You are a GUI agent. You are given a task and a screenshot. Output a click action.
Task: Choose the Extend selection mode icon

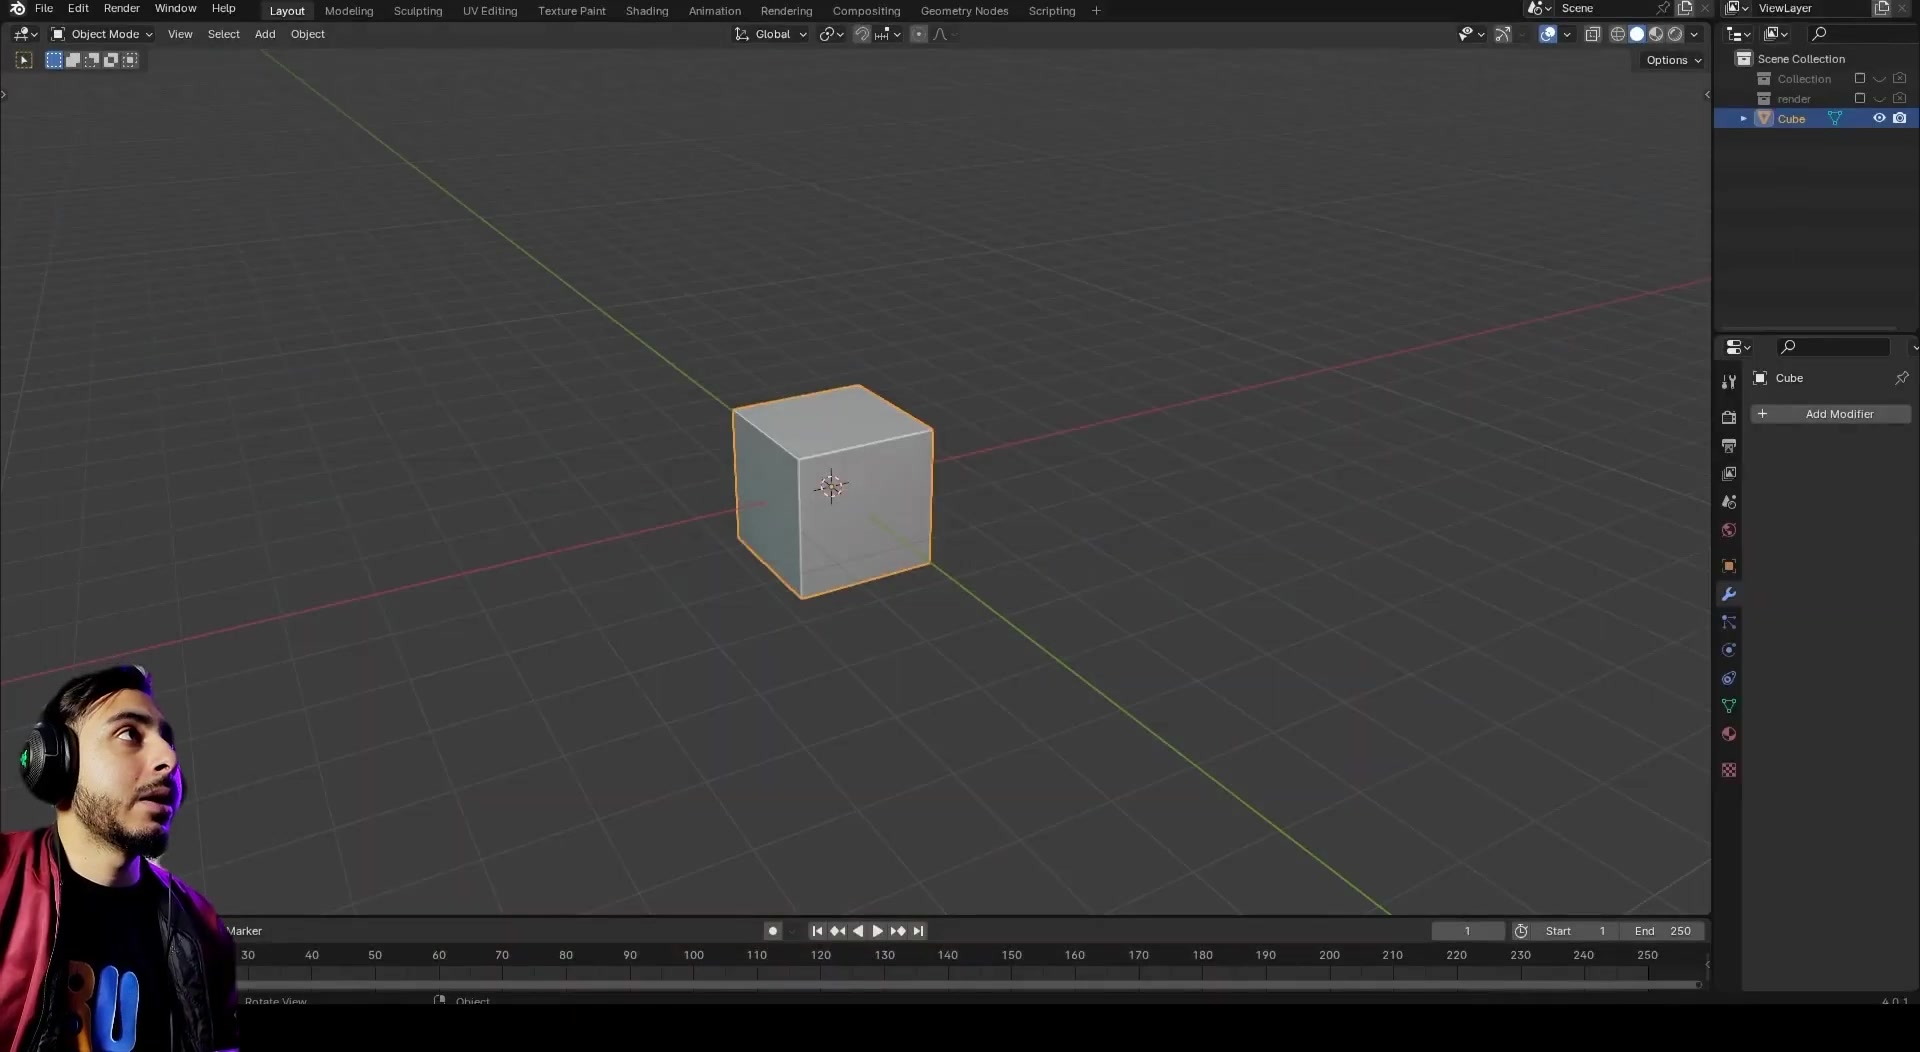pos(73,60)
